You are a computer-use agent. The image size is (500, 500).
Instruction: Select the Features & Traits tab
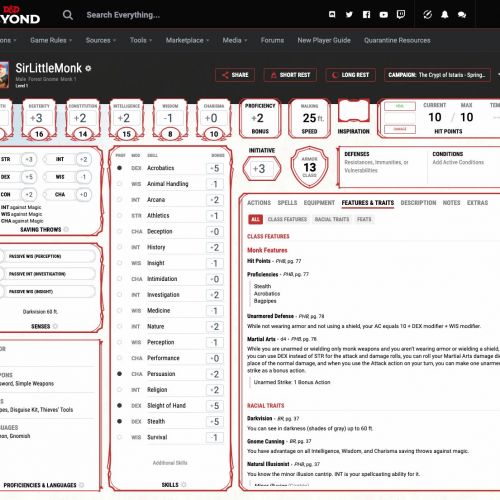[368, 203]
